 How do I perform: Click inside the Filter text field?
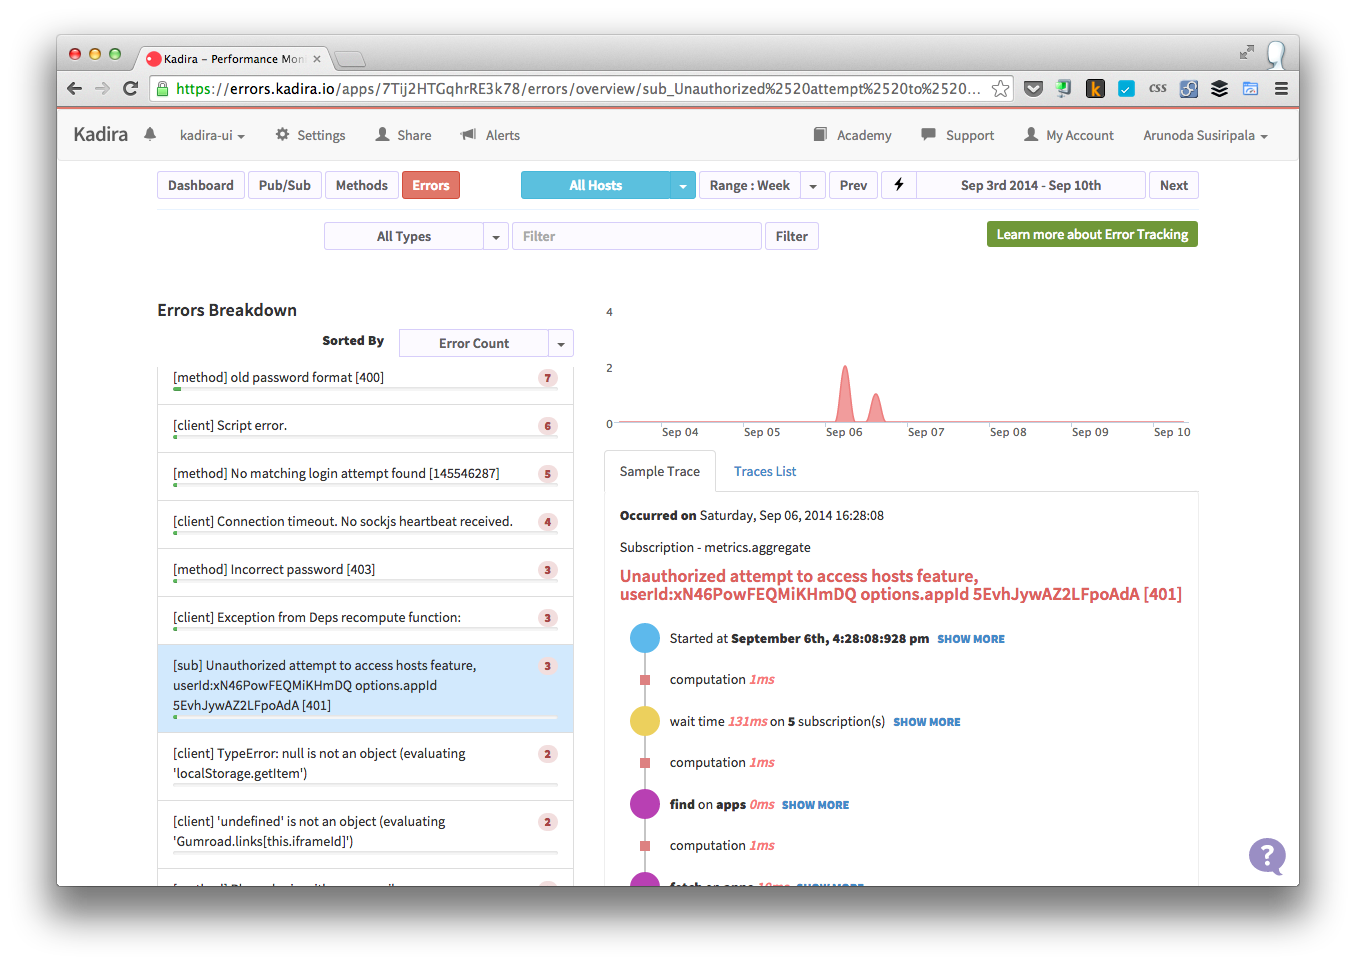(637, 236)
